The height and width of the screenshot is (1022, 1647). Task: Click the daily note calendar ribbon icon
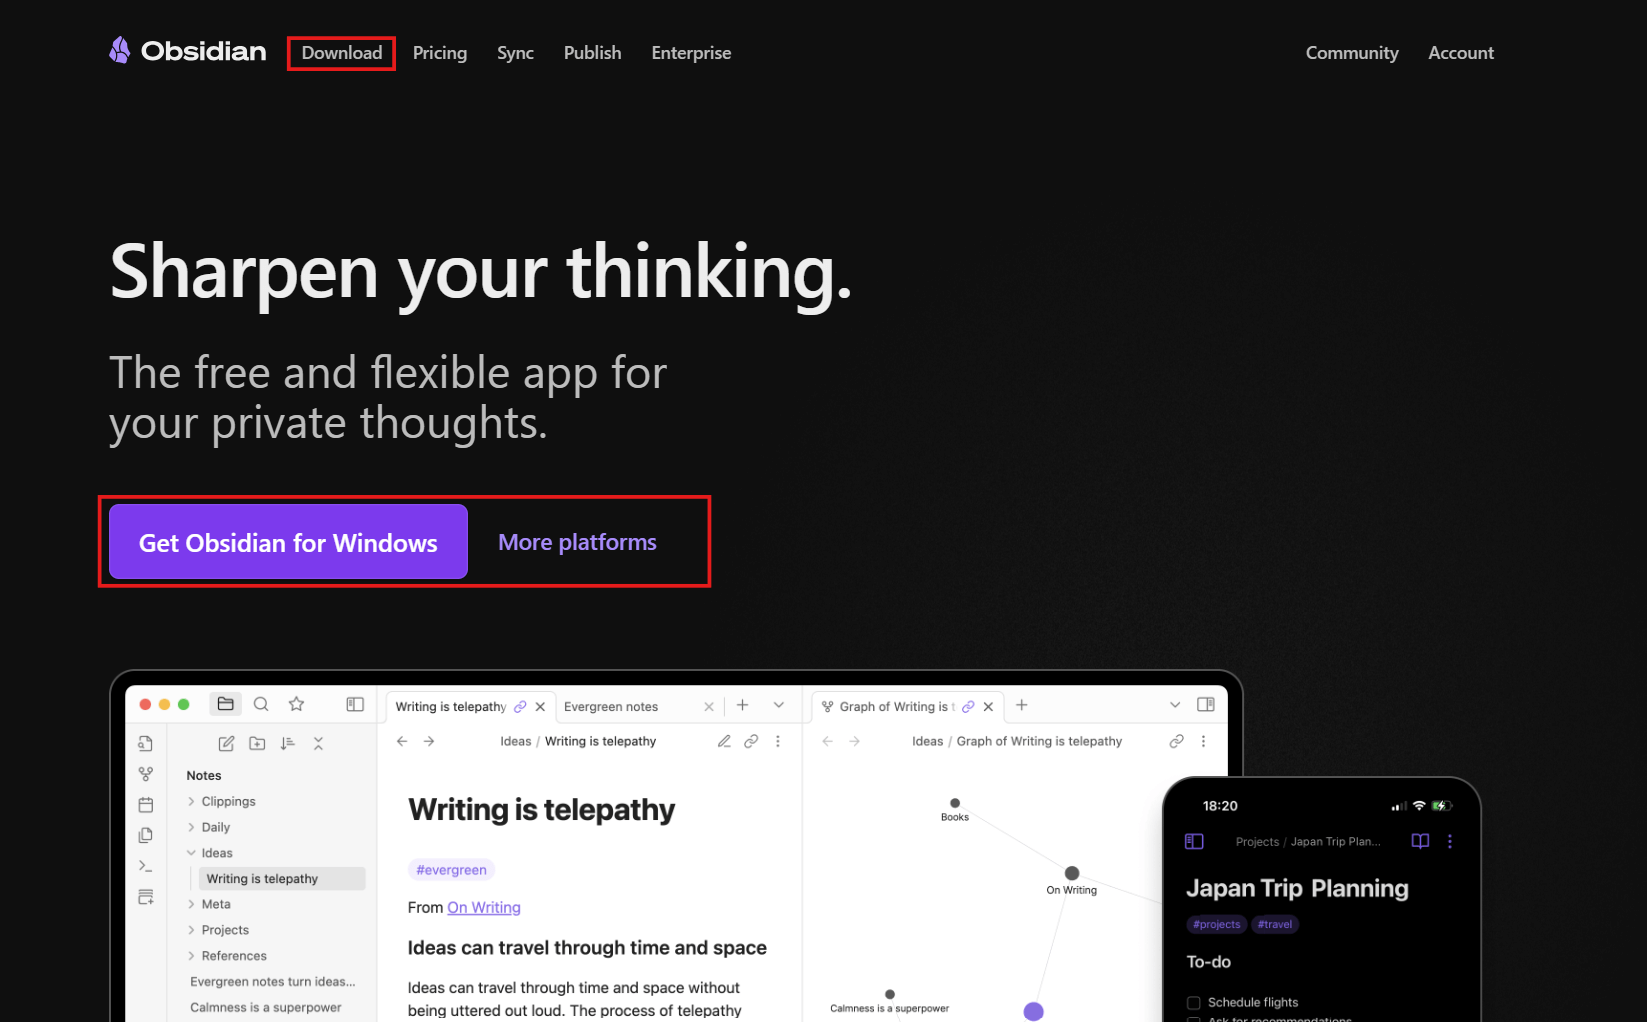click(x=146, y=805)
